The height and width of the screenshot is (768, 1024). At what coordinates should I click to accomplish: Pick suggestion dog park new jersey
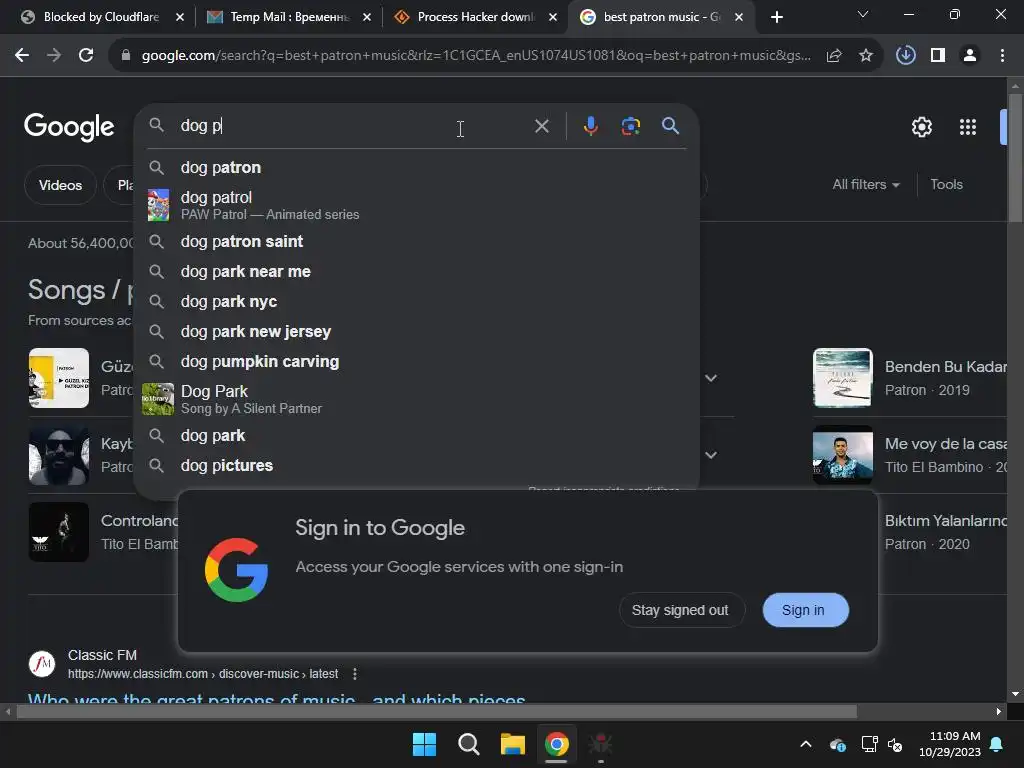click(416, 332)
